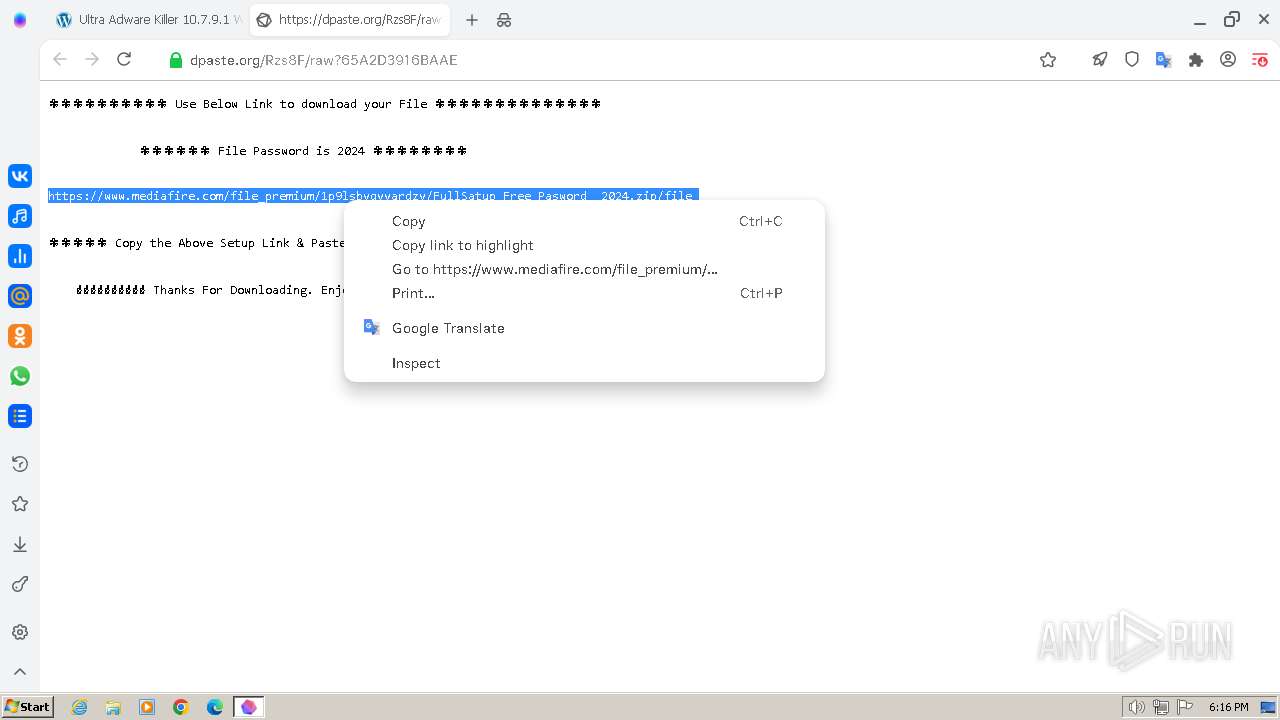
Task: Go back to previous page
Action: coord(60,60)
